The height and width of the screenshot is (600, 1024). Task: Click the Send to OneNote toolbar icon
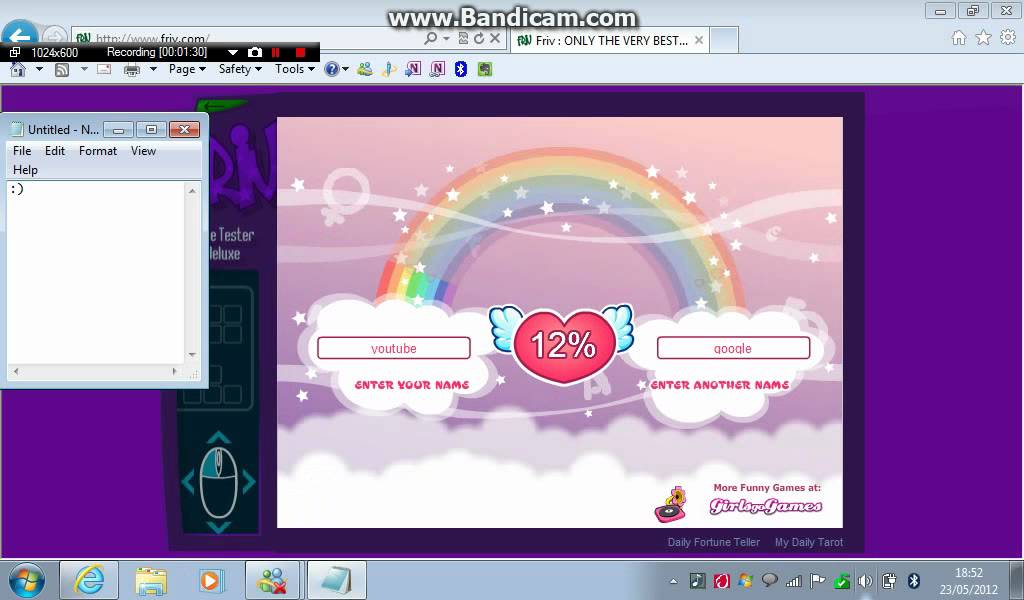(x=413, y=69)
